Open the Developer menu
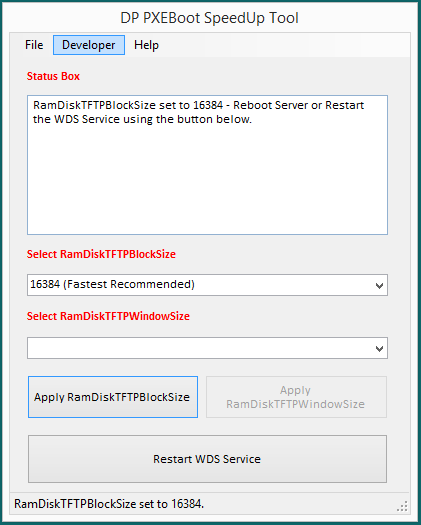The width and height of the screenshot is (421, 525). click(x=89, y=45)
